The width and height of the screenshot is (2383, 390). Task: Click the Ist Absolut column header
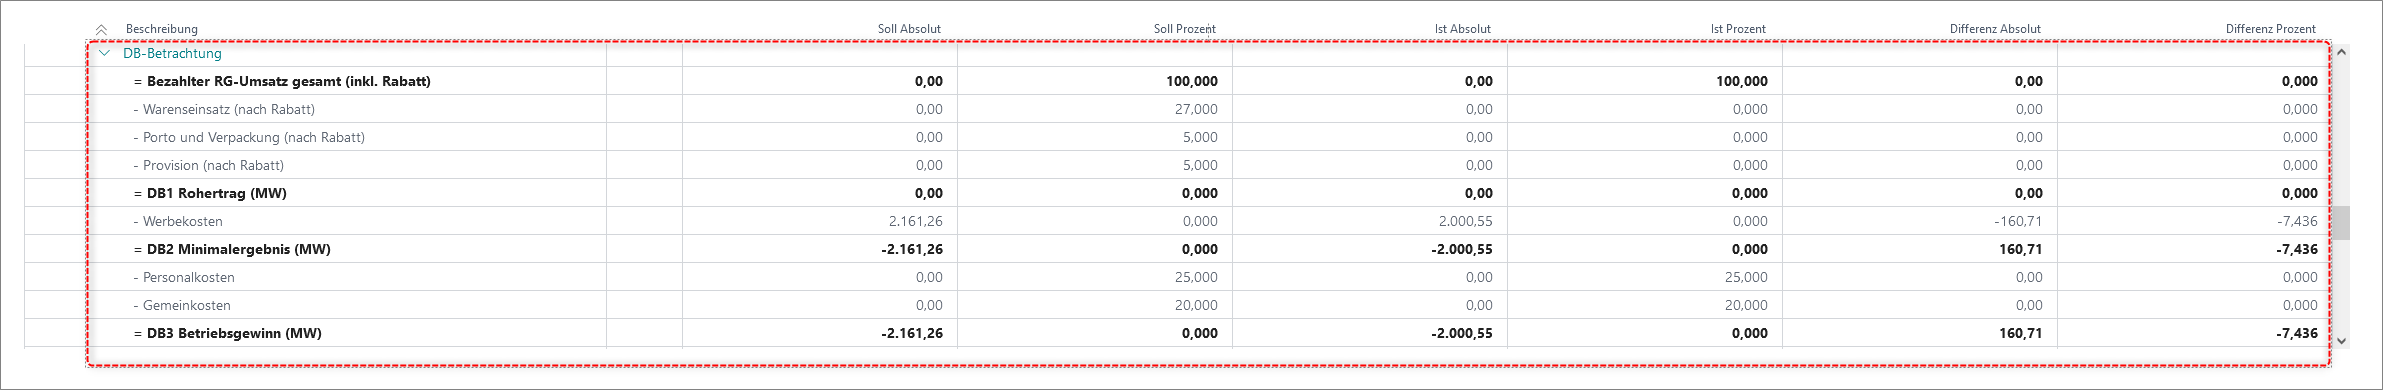1462,29
